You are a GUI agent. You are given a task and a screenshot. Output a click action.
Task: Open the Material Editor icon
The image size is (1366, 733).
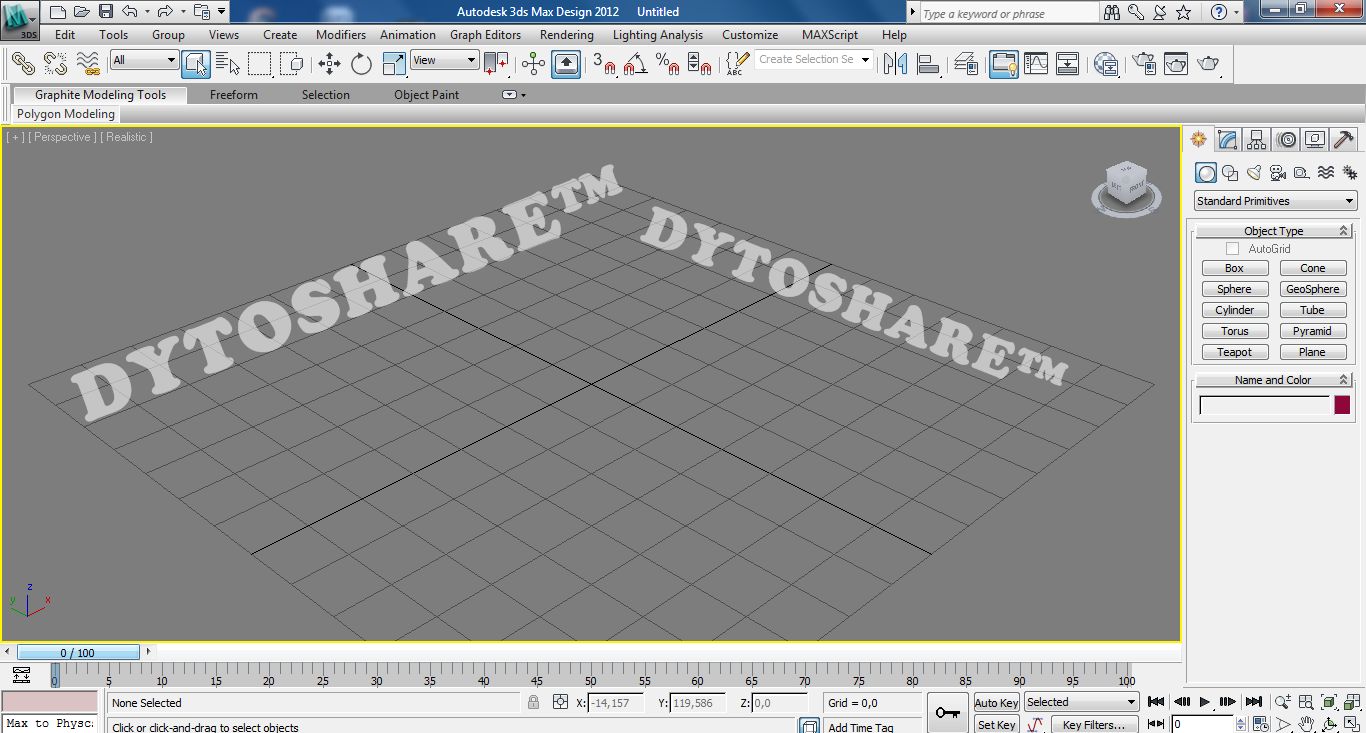[1105, 64]
